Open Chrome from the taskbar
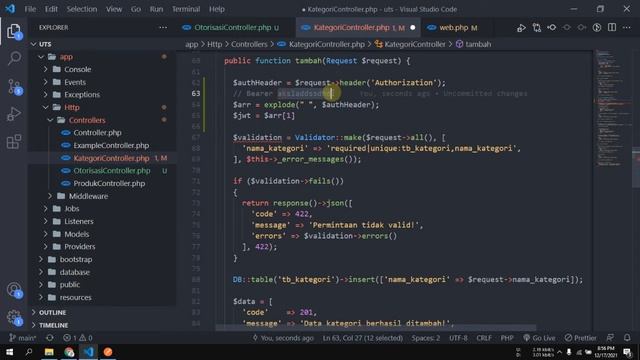This screenshot has height=360, width=640. [x=69, y=352]
